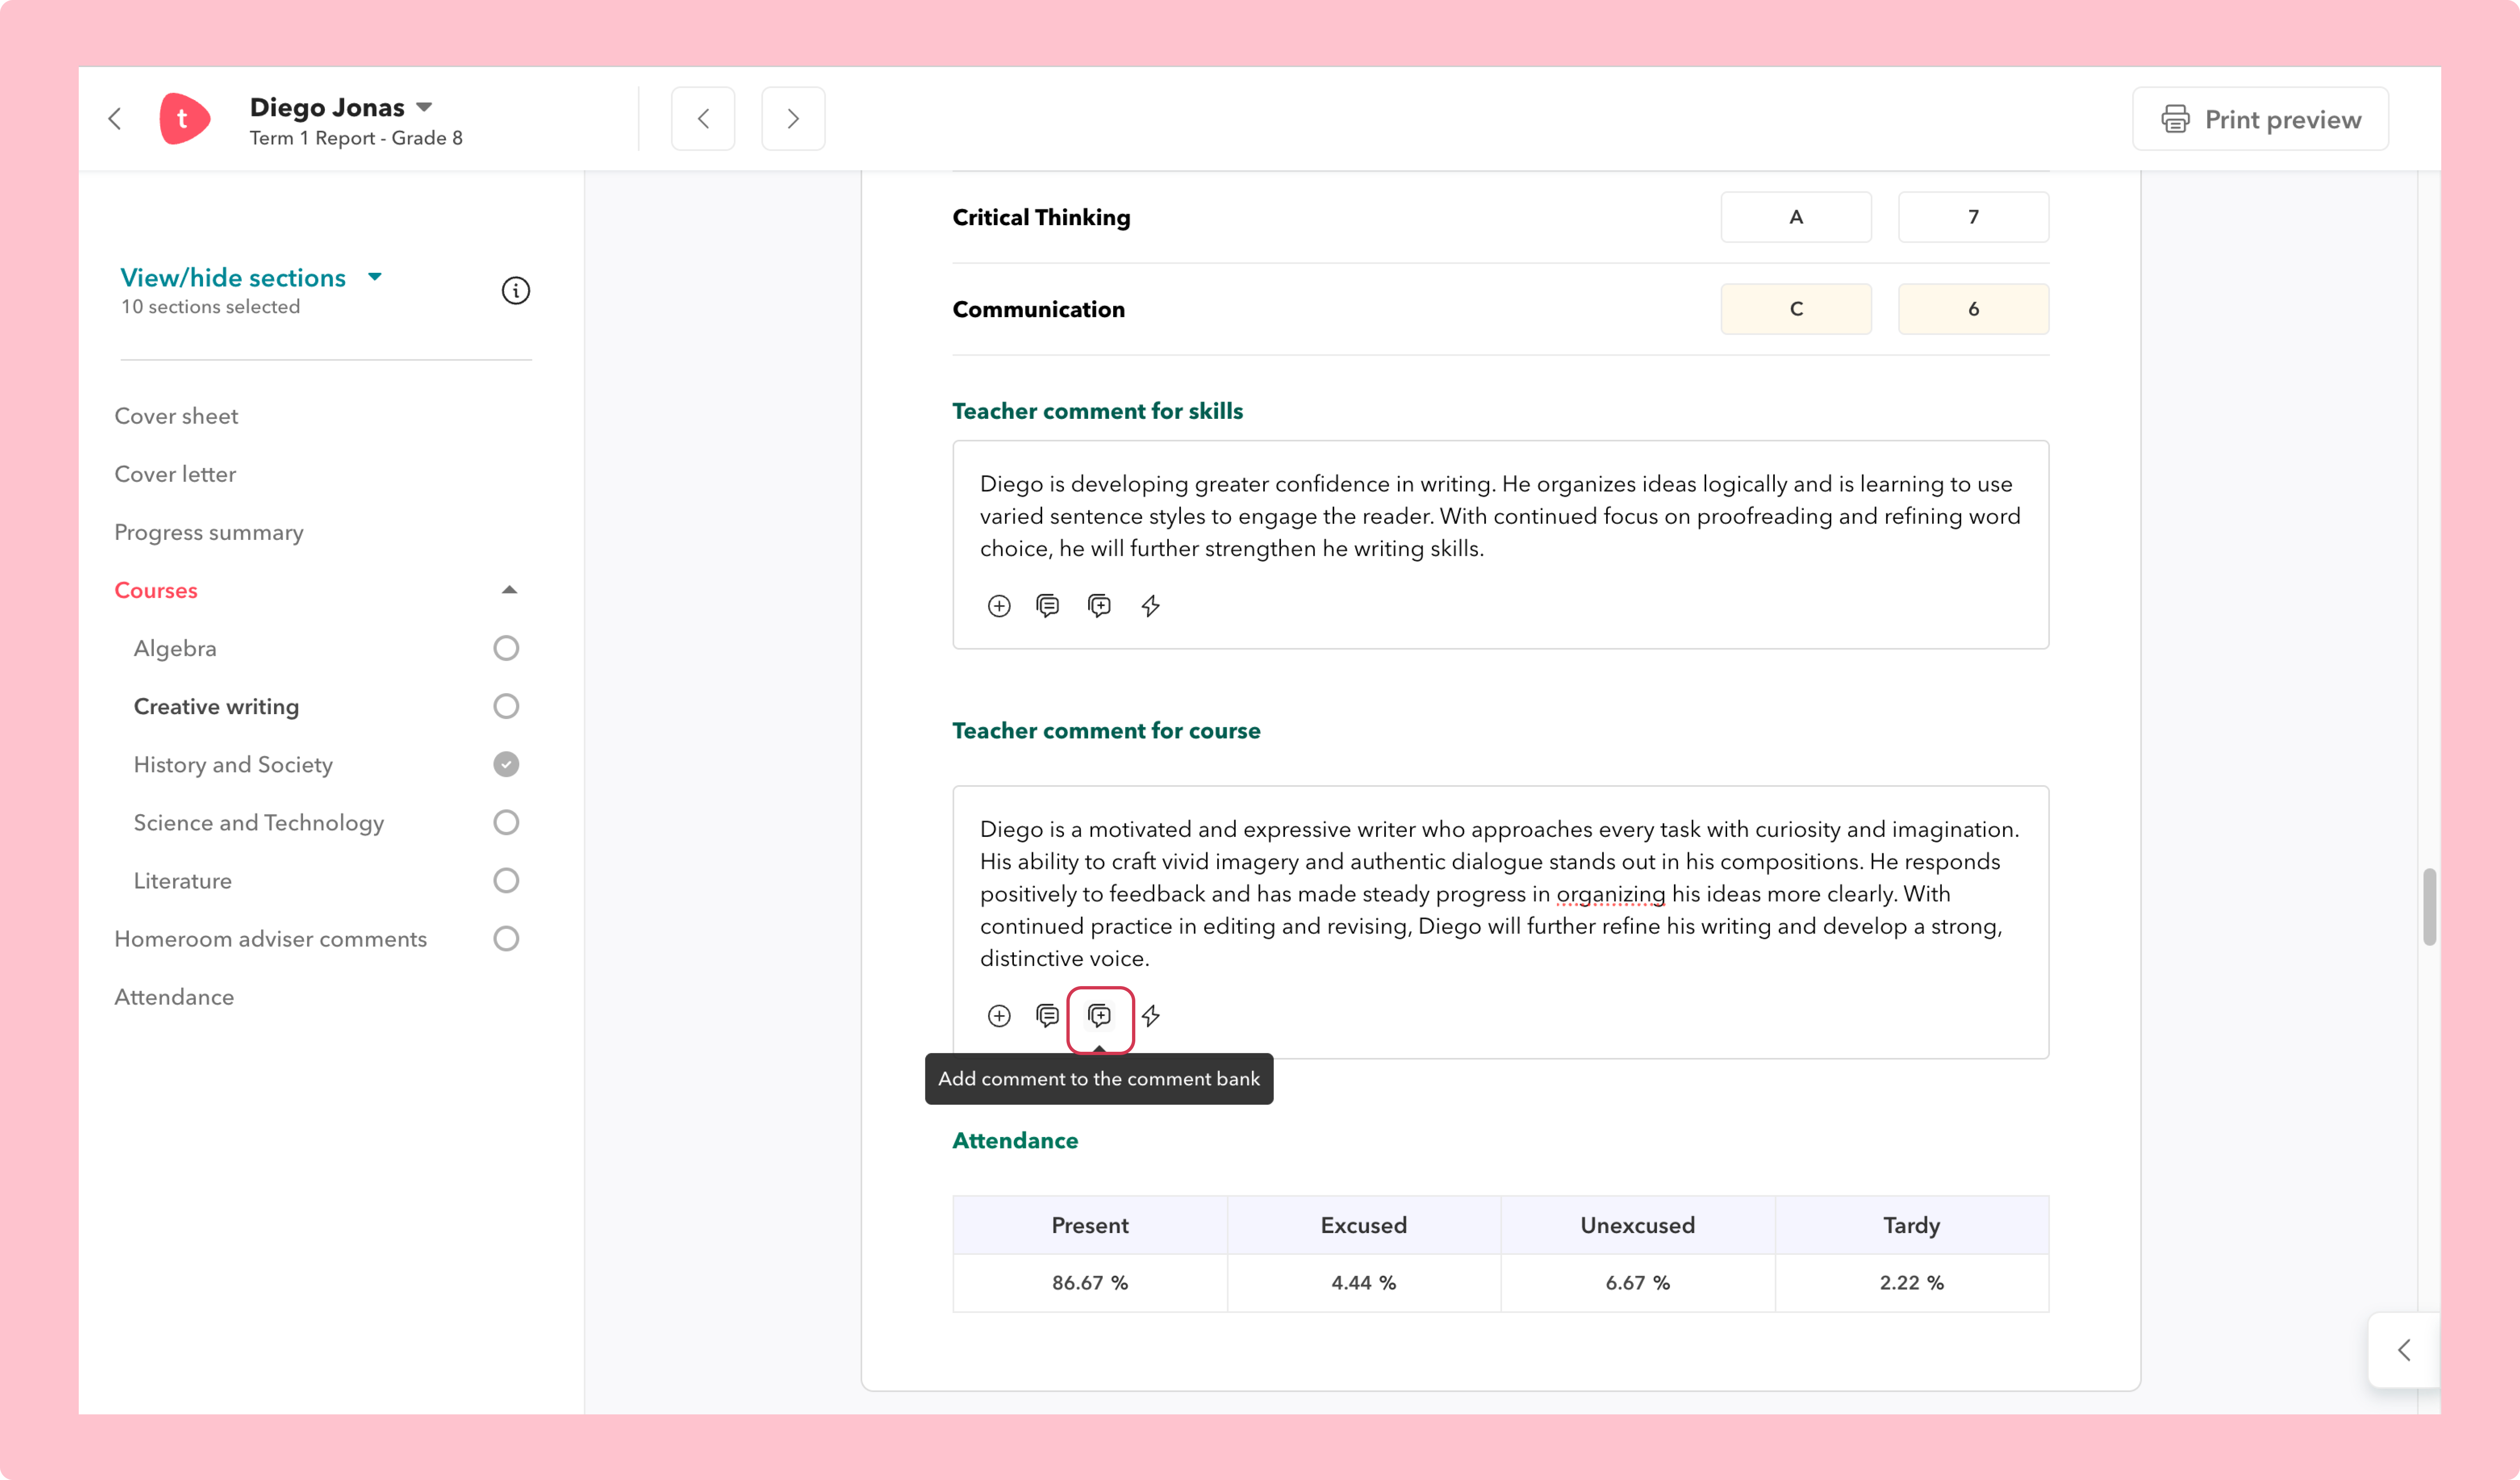Toggle the Literature completion circle

(x=506, y=880)
